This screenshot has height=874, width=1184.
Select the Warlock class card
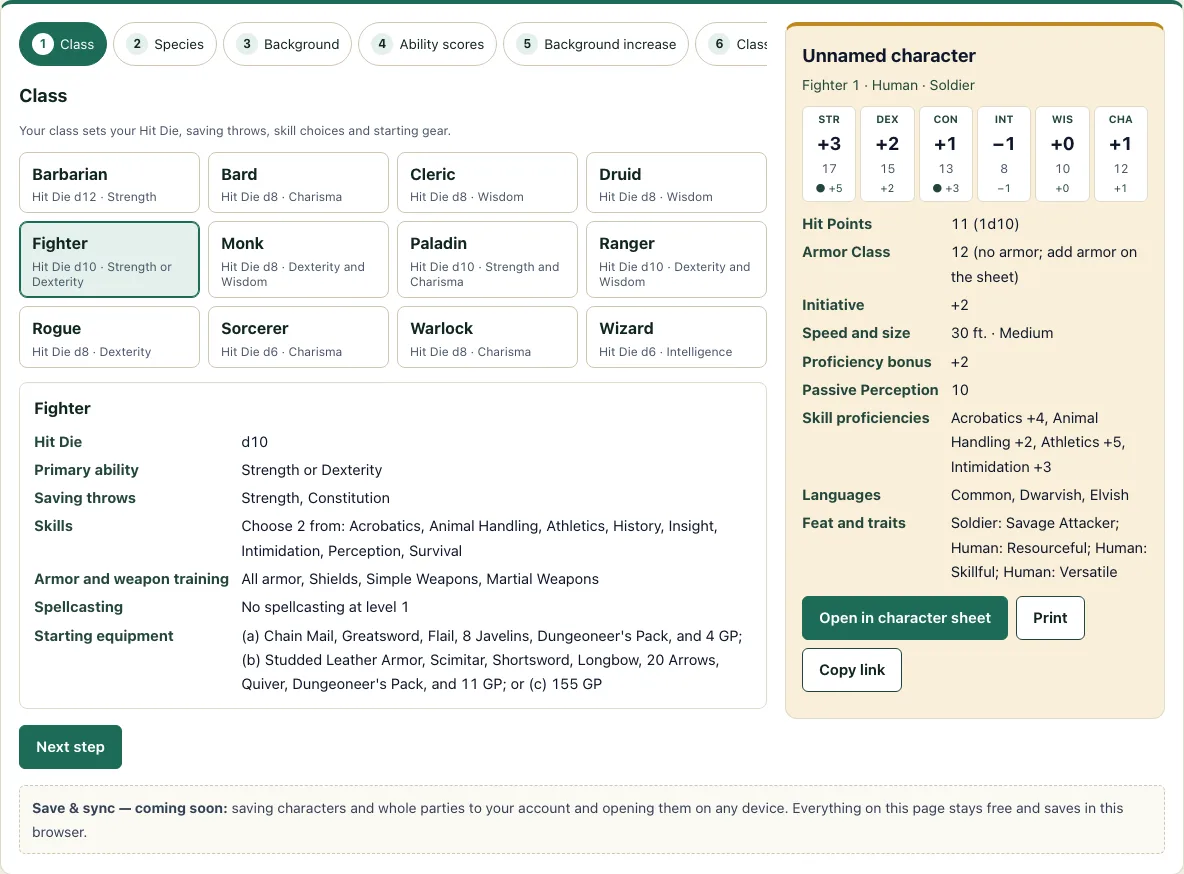(487, 337)
